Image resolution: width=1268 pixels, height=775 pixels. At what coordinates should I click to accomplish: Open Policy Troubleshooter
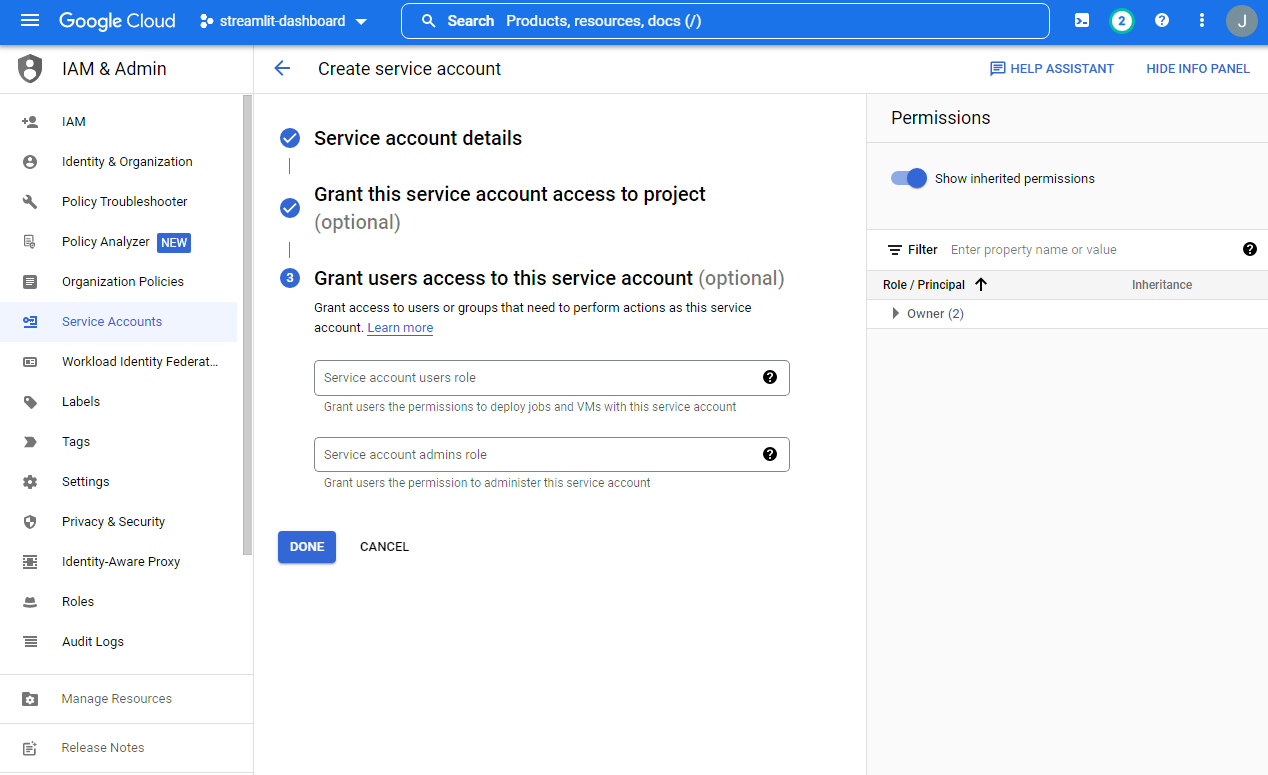(x=119, y=202)
